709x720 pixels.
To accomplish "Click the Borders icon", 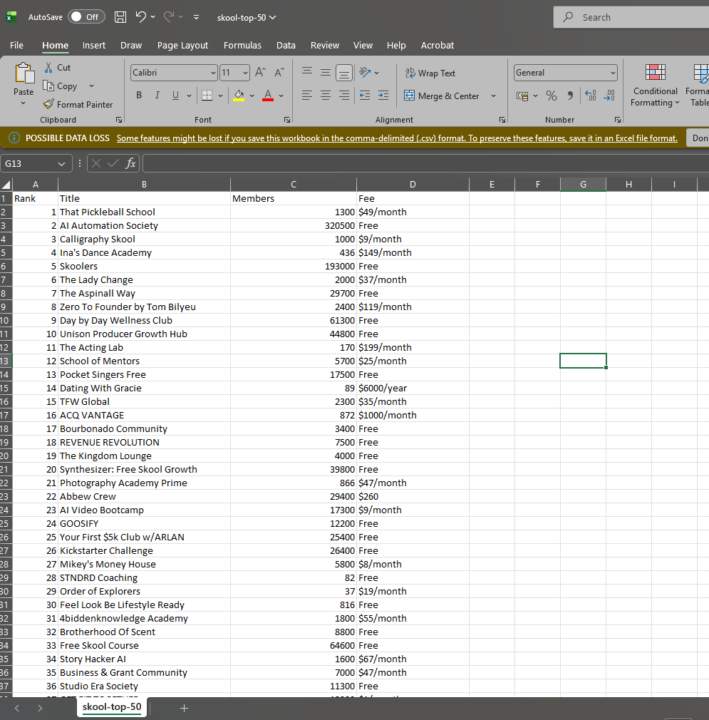I will tap(207, 96).
